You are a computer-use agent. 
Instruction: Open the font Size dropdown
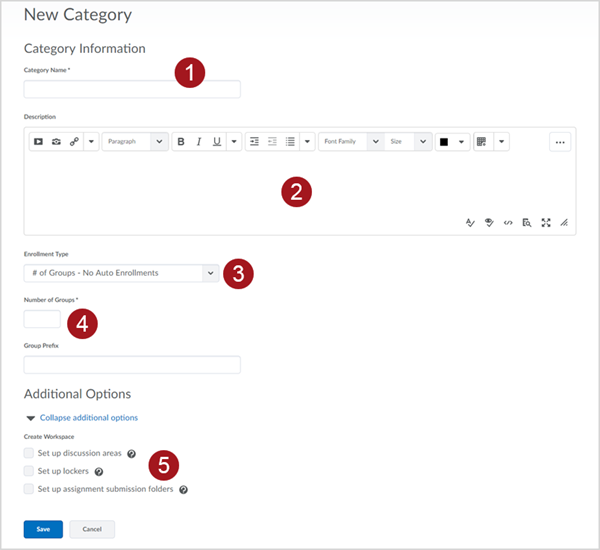[x=409, y=142]
